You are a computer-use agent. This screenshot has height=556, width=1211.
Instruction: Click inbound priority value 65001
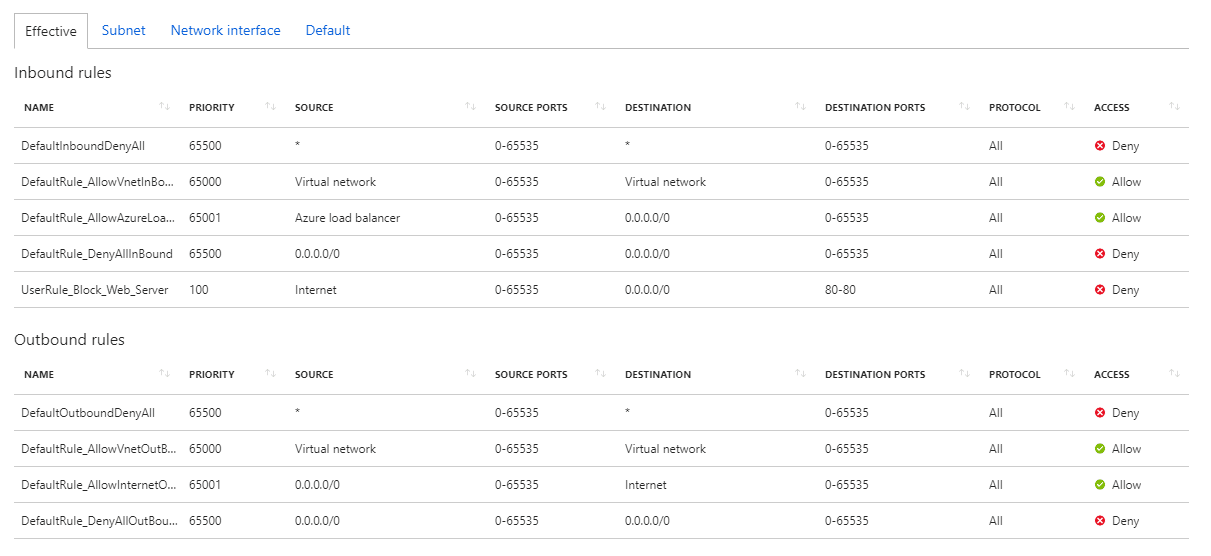click(x=205, y=218)
